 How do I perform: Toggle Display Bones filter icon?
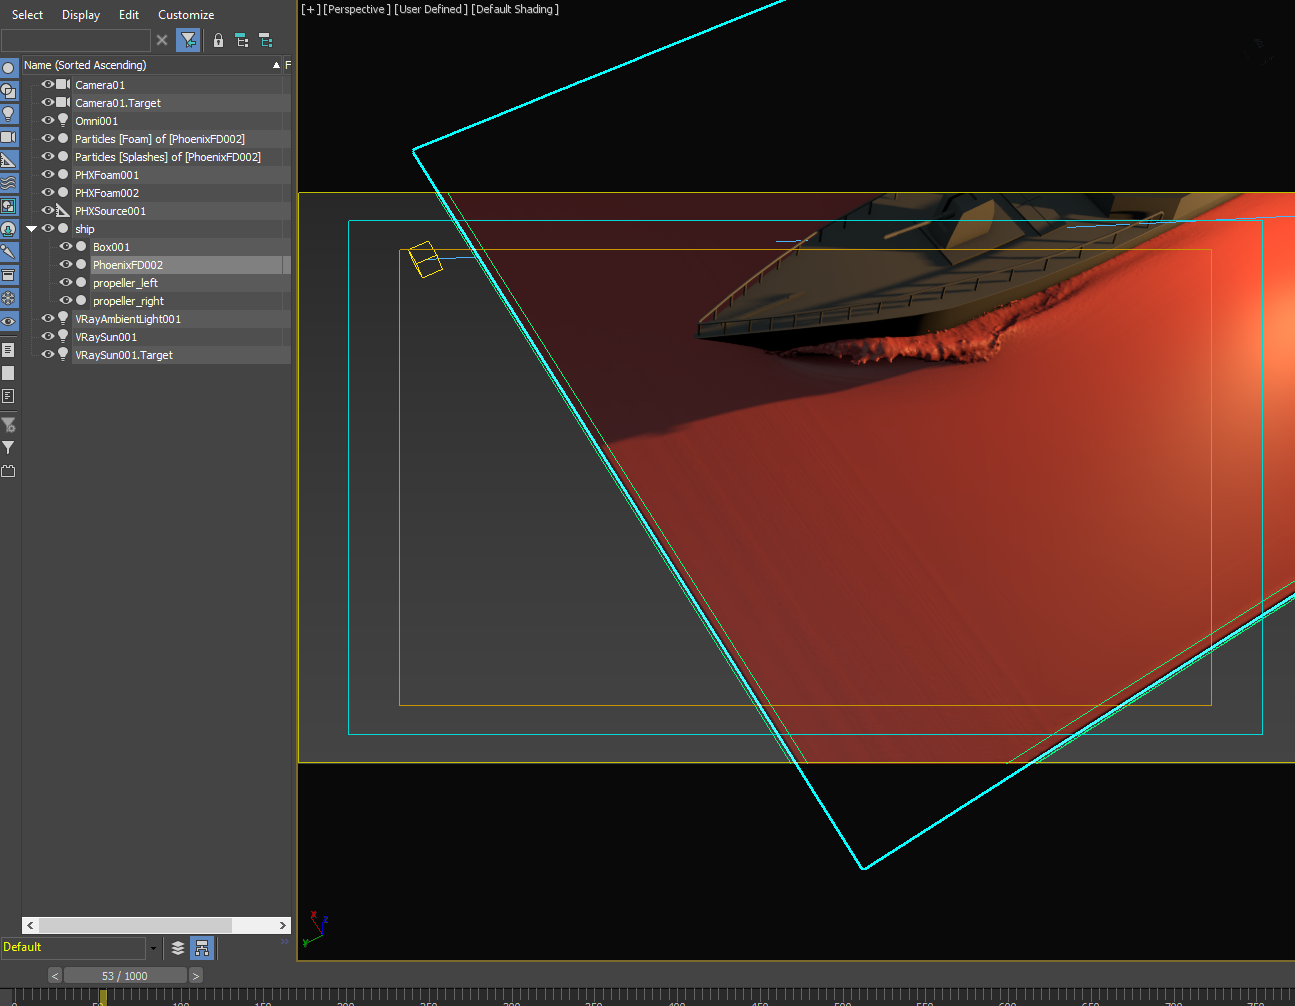coord(9,252)
